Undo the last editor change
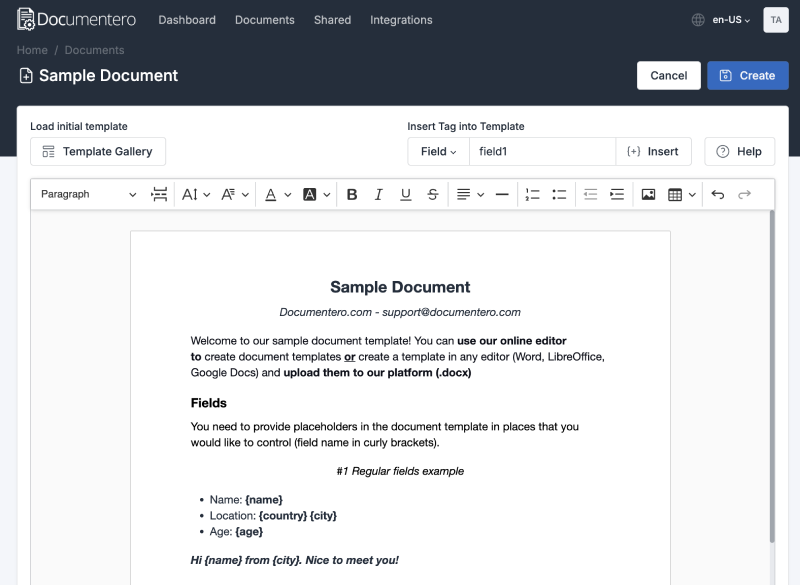This screenshot has width=800, height=585. [717, 194]
